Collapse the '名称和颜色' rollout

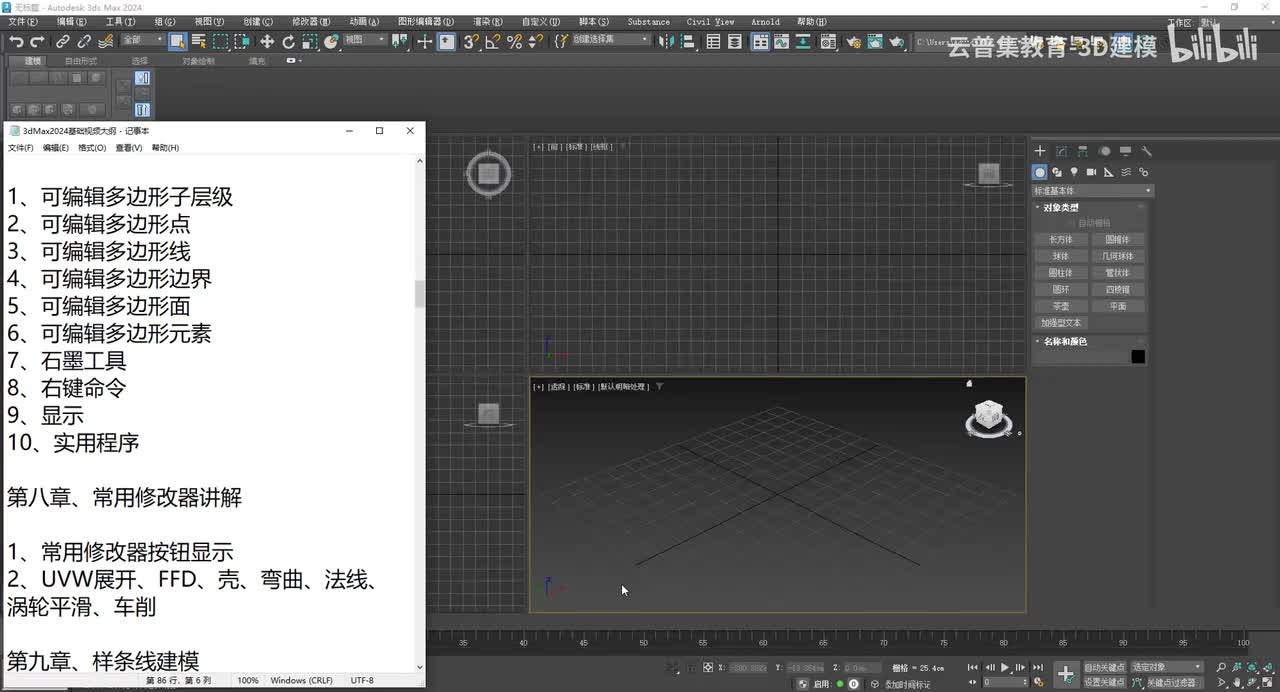click(x=1065, y=342)
